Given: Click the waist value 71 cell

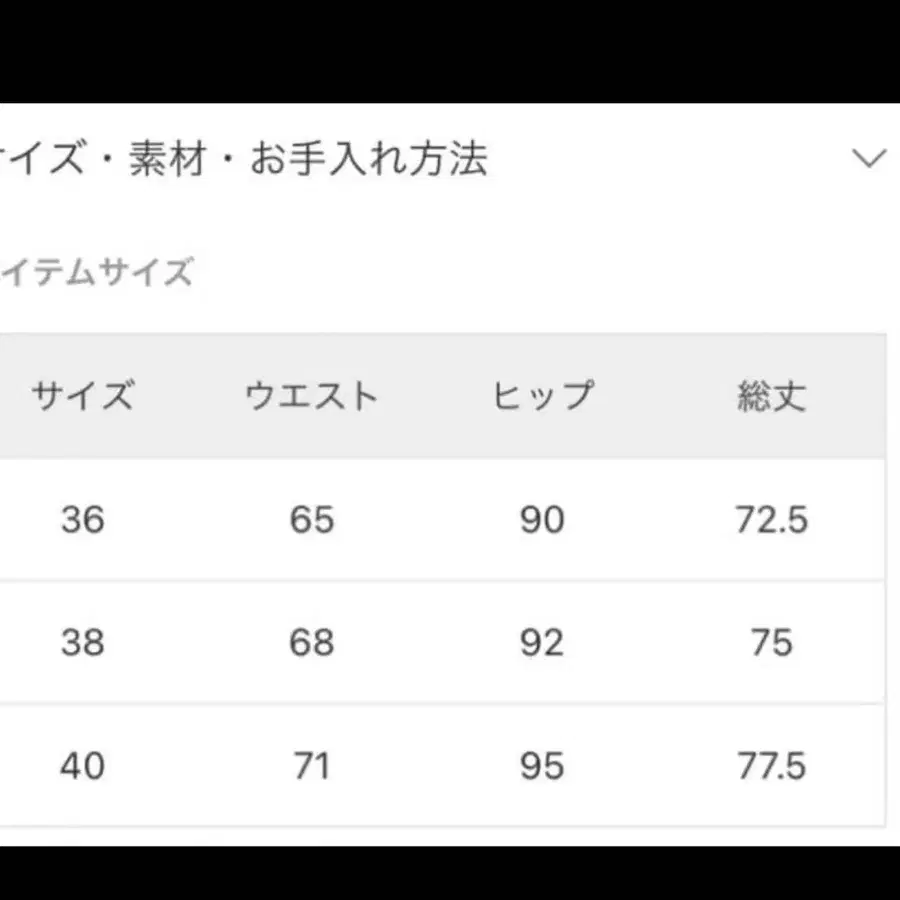Looking at the screenshot, I should [312, 766].
